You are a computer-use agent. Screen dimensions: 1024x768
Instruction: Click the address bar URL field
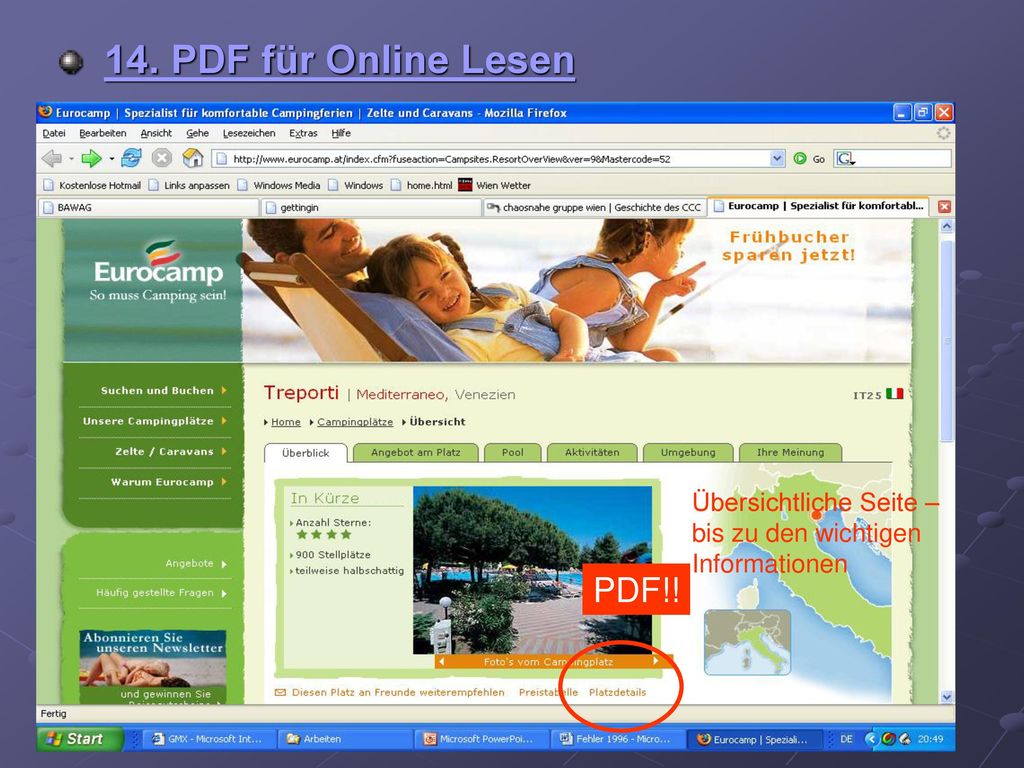(x=493, y=159)
